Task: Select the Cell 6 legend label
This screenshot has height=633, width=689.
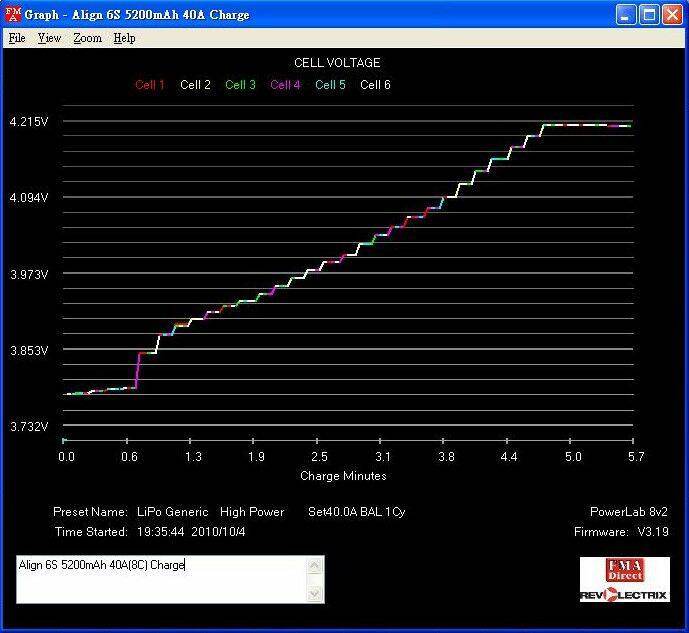Action: pos(375,85)
